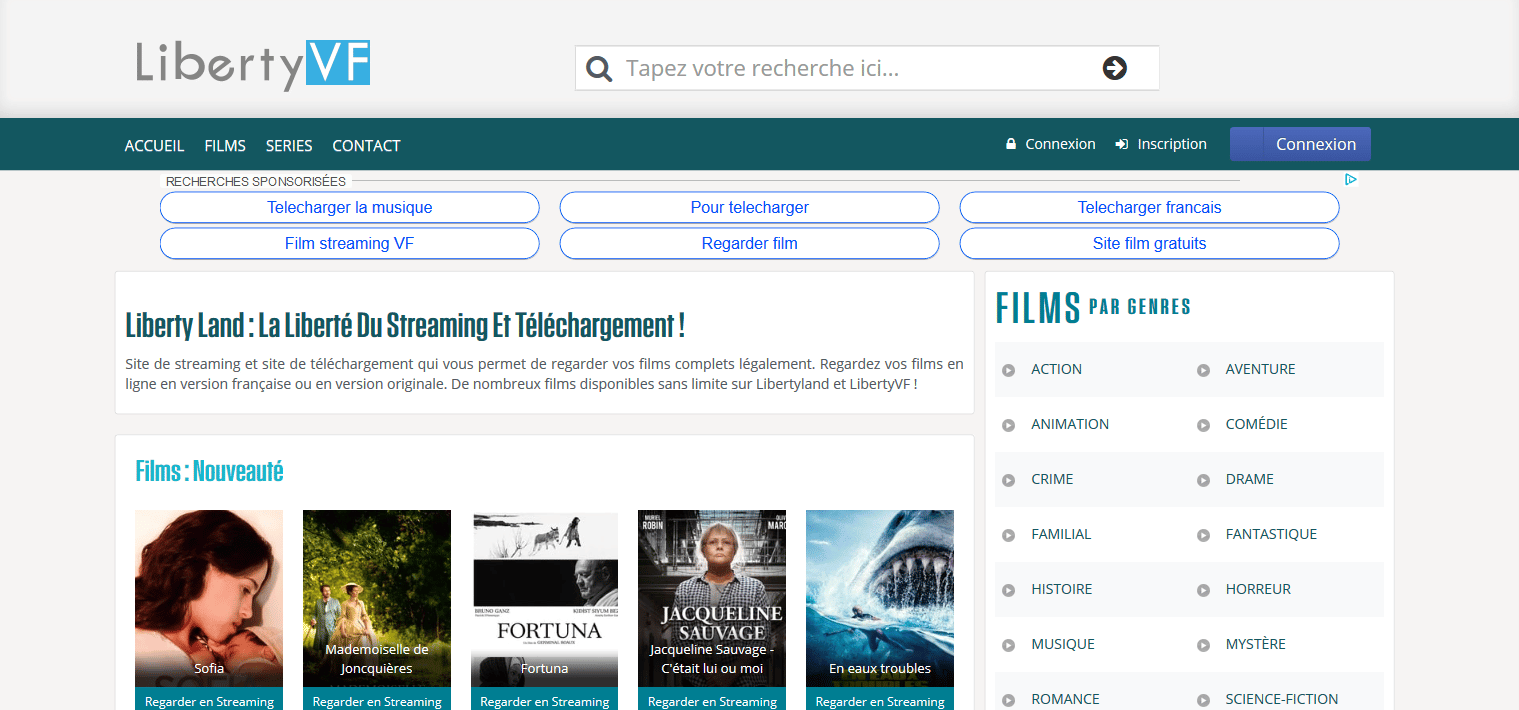Select the COMÉDIE genre link
The width and height of the screenshot is (1519, 710).
[1256, 424]
